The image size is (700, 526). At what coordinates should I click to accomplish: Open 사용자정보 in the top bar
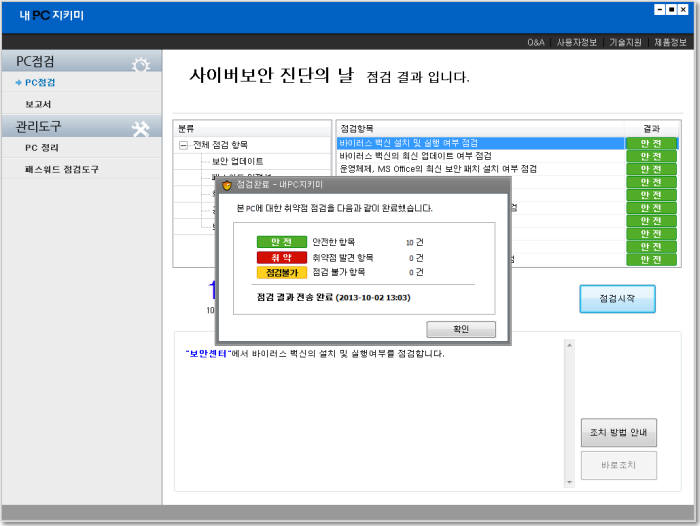576,42
